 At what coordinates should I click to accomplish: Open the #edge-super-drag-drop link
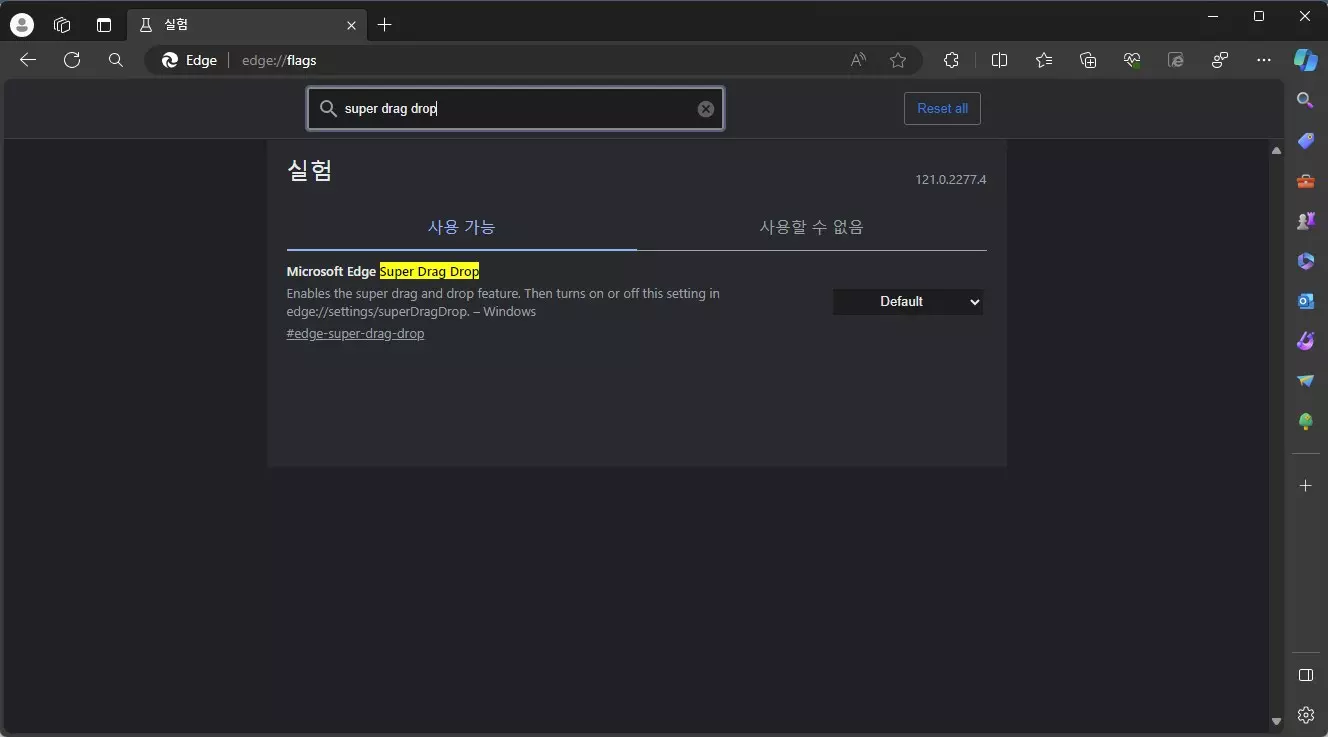[x=355, y=333]
